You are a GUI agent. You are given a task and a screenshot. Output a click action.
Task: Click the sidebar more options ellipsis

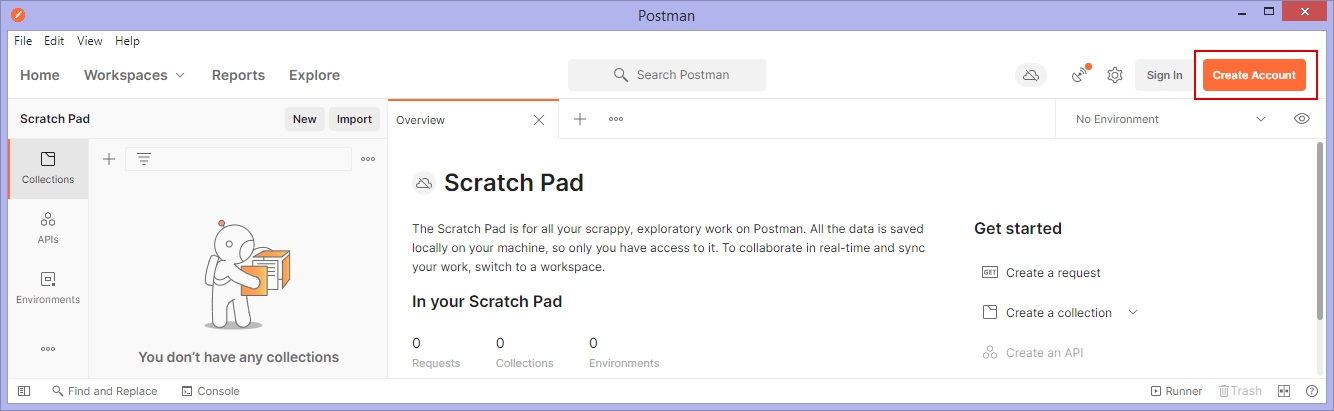coord(48,349)
